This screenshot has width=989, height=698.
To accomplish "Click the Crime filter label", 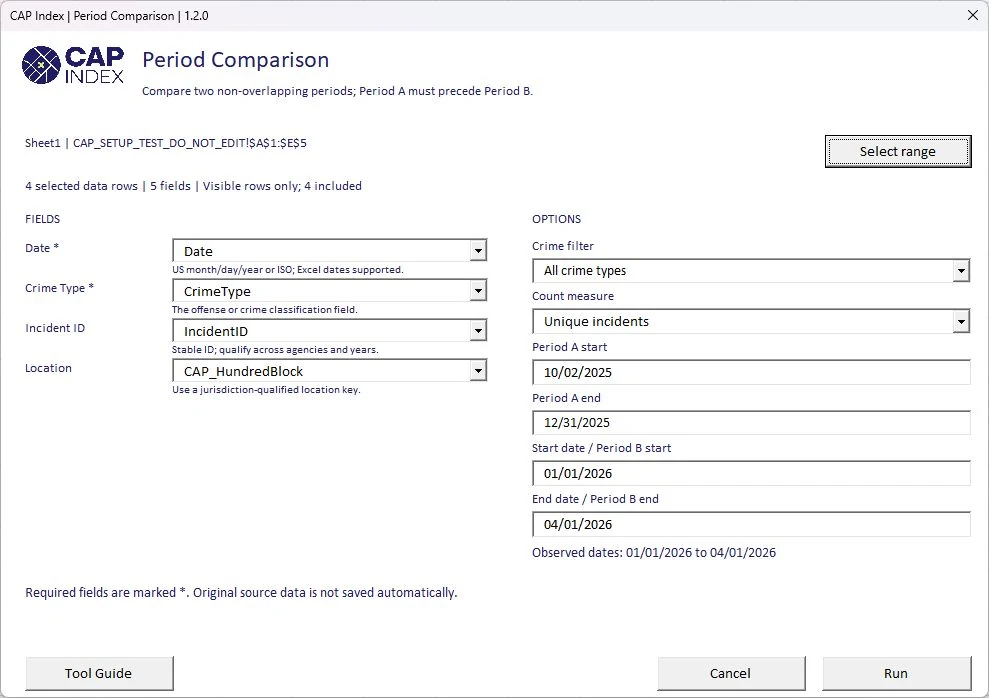I will [x=563, y=246].
